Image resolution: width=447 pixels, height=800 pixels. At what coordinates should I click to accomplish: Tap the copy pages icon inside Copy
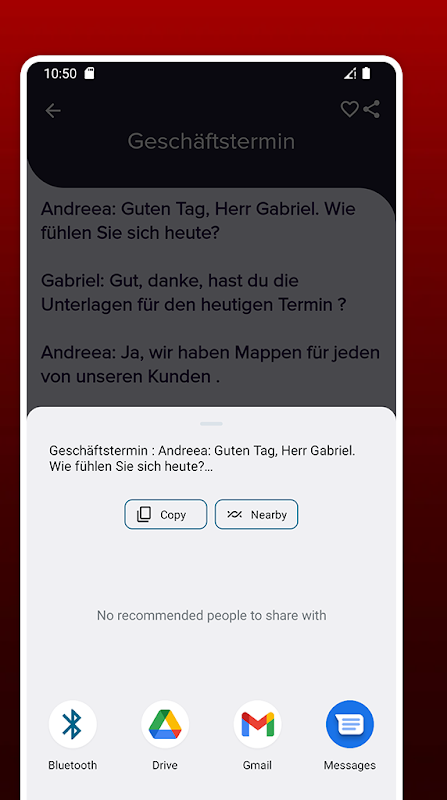click(x=144, y=514)
